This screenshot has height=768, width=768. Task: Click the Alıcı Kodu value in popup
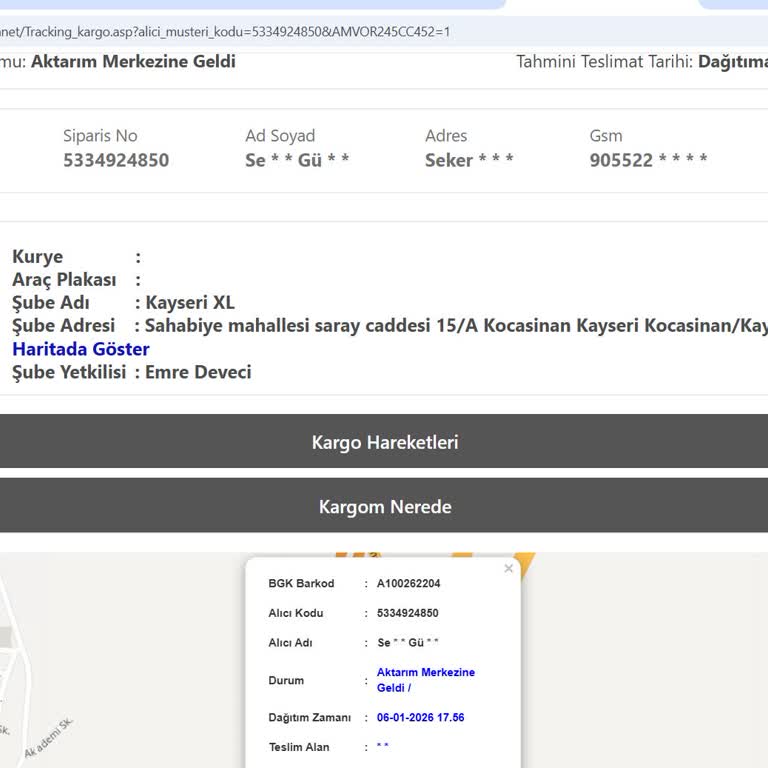coord(407,613)
